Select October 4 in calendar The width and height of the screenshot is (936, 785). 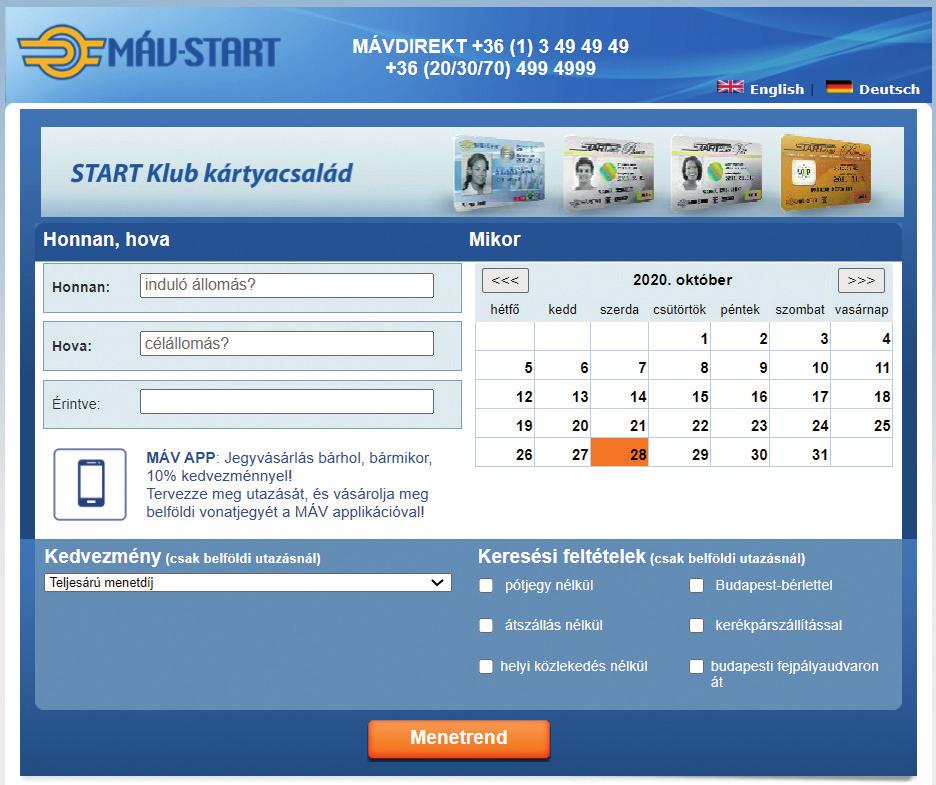862,338
